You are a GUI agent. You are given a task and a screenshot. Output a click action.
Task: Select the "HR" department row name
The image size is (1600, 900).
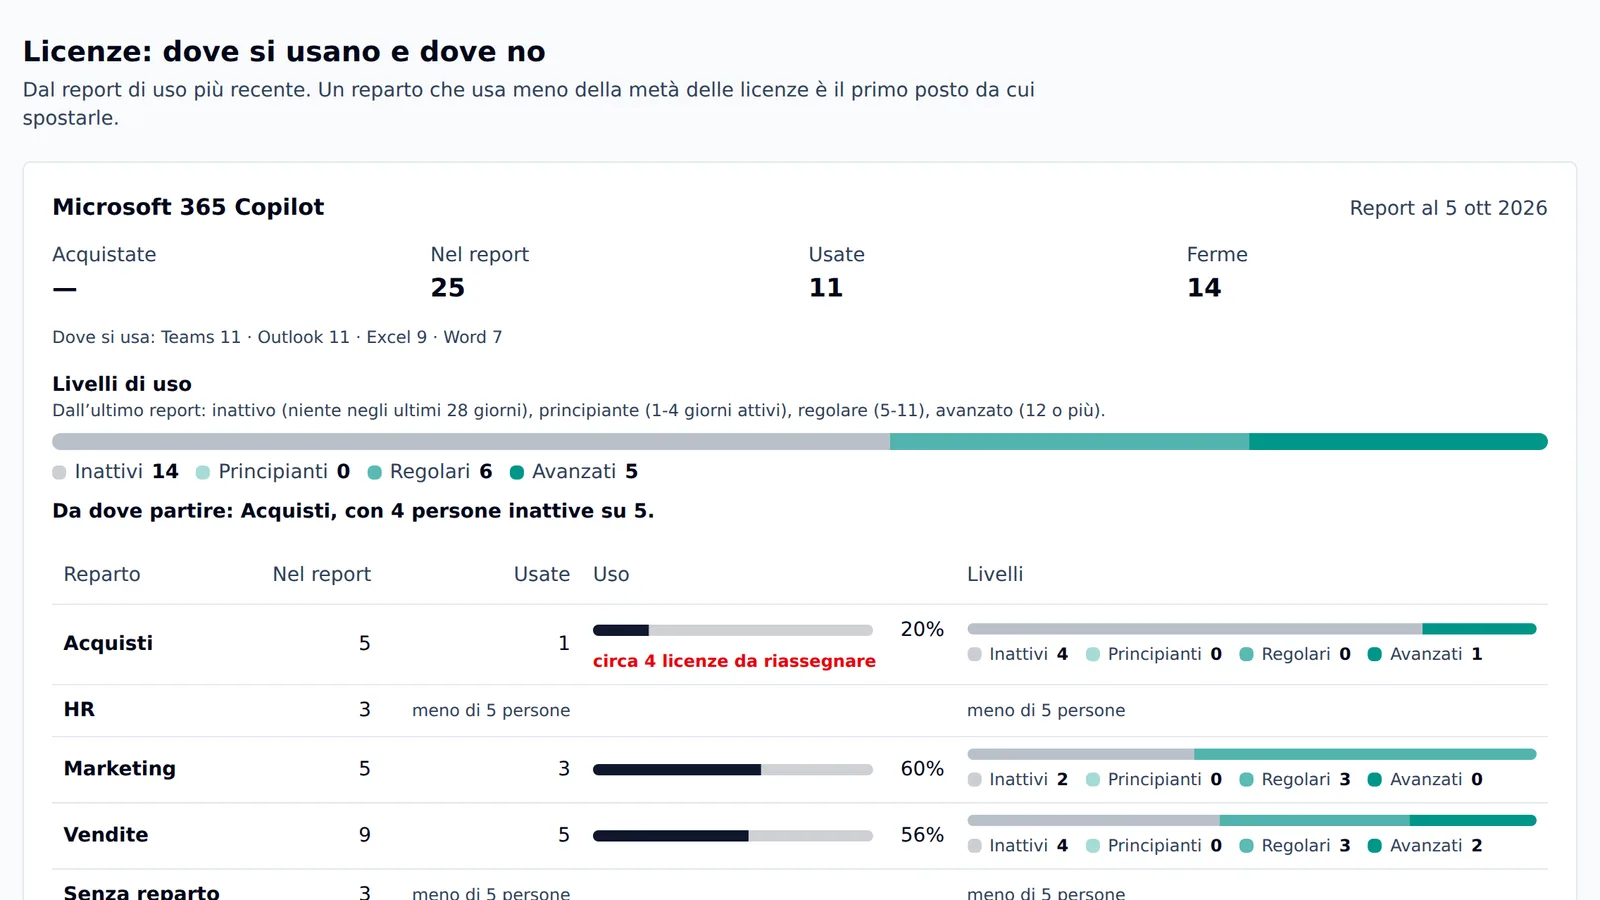click(79, 709)
